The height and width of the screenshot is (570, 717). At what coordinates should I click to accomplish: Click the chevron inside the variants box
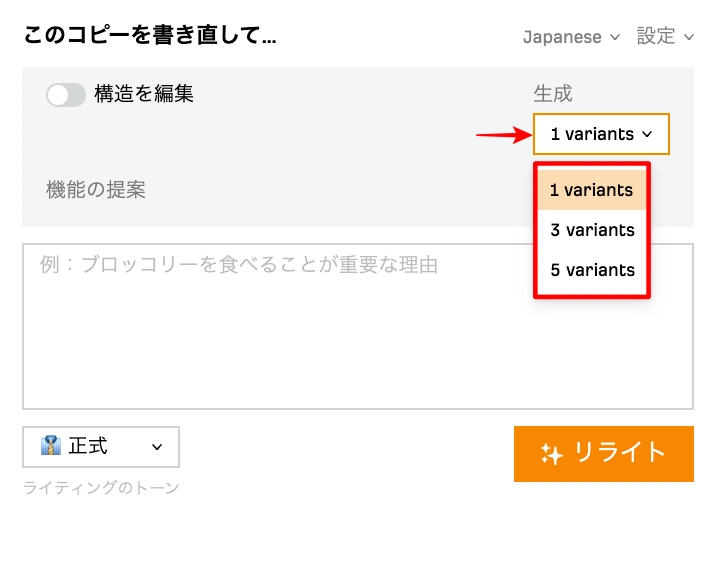click(647, 134)
